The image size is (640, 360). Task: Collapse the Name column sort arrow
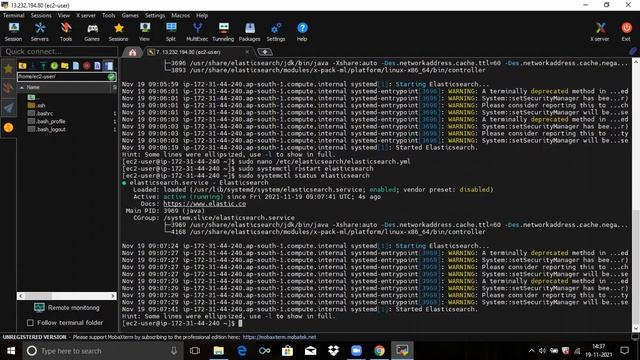(x=22, y=87)
